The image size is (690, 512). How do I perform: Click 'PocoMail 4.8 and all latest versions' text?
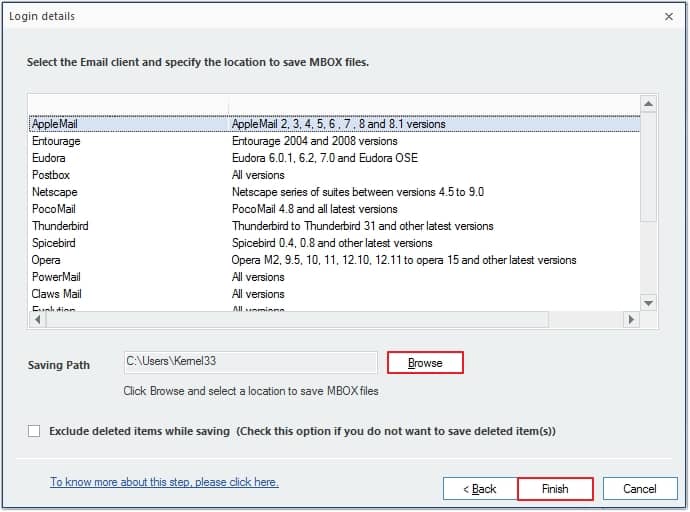pos(315,209)
